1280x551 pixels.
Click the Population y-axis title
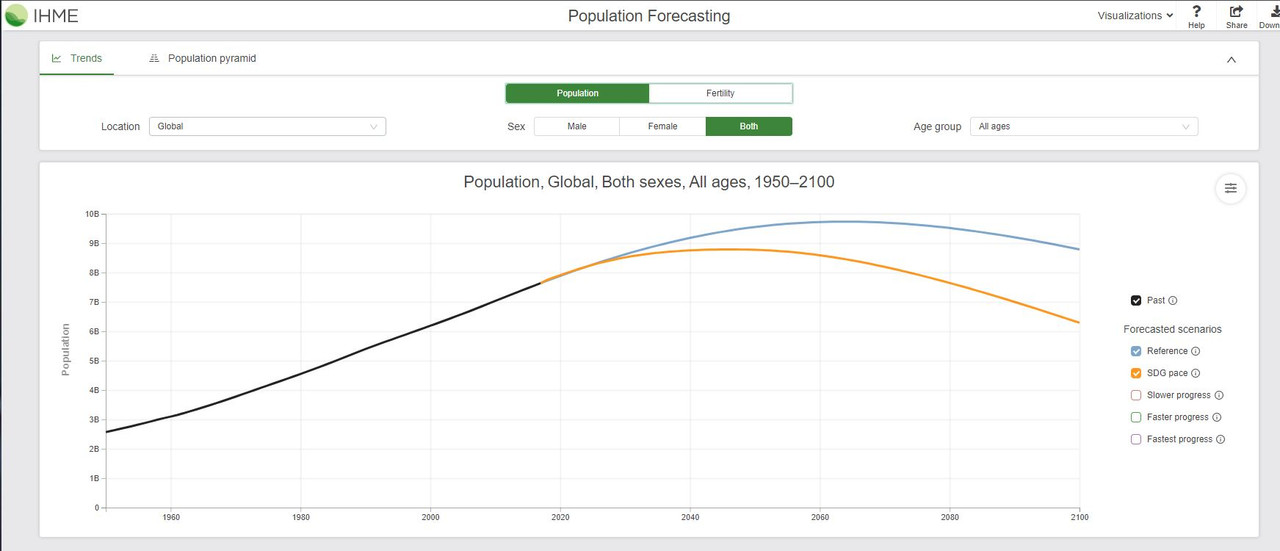(x=66, y=349)
